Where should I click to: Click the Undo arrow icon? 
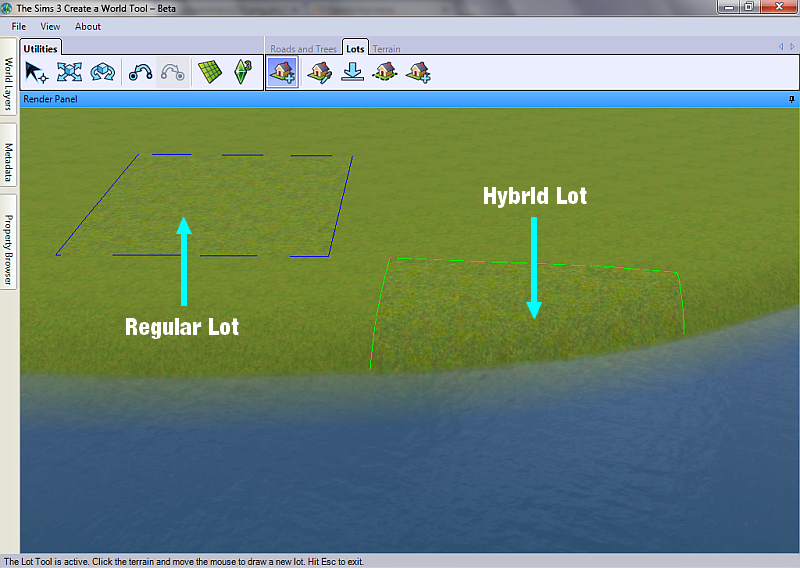(140, 72)
